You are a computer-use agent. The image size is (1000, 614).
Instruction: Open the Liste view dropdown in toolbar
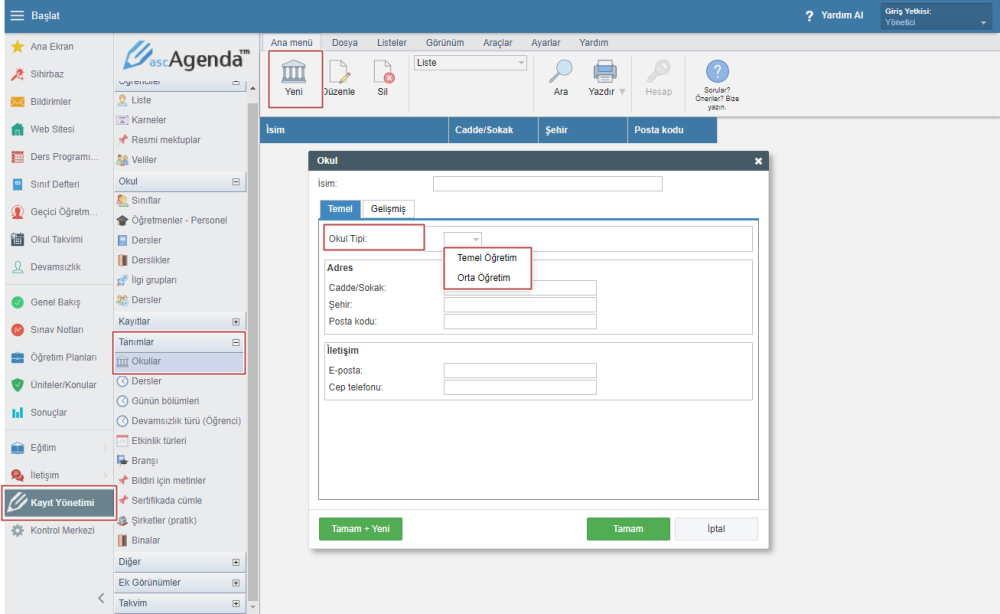click(470, 62)
